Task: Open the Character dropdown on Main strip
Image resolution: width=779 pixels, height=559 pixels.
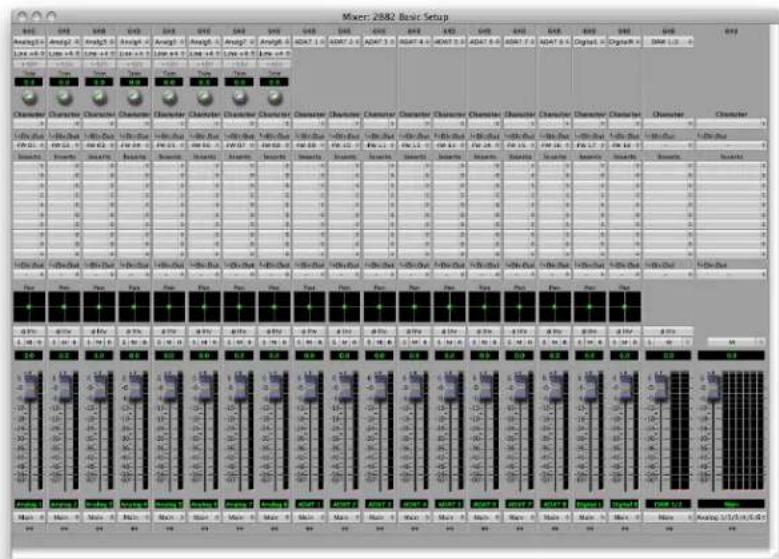Action: 731,123
